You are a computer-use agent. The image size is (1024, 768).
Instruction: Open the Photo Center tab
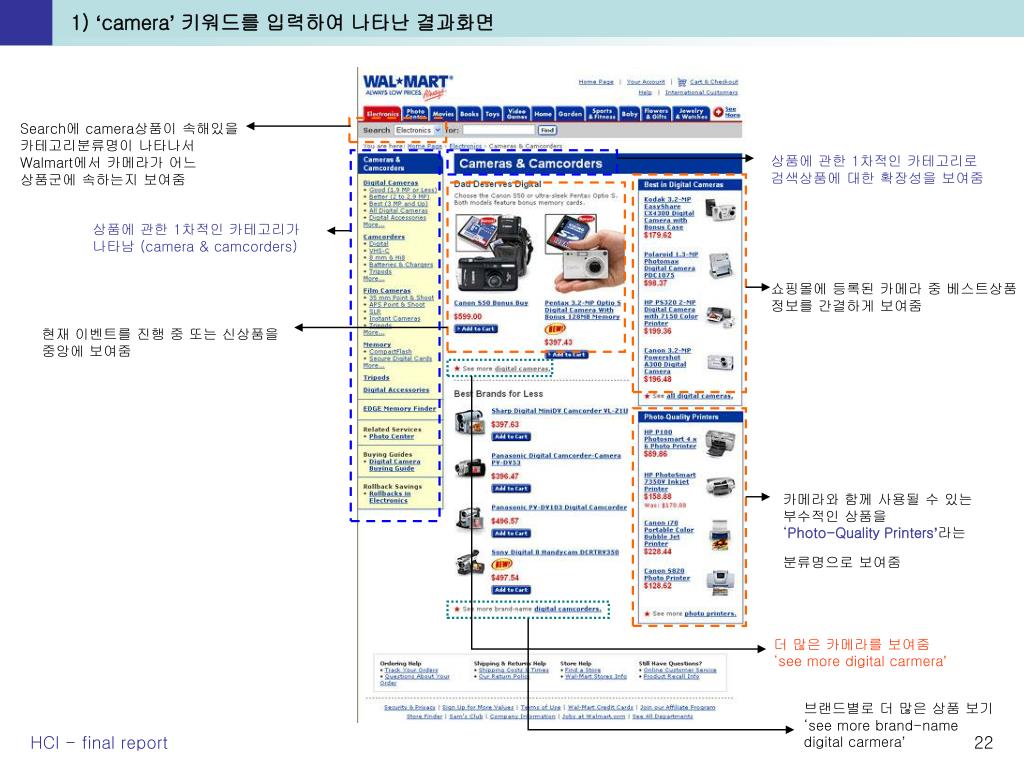coord(415,114)
